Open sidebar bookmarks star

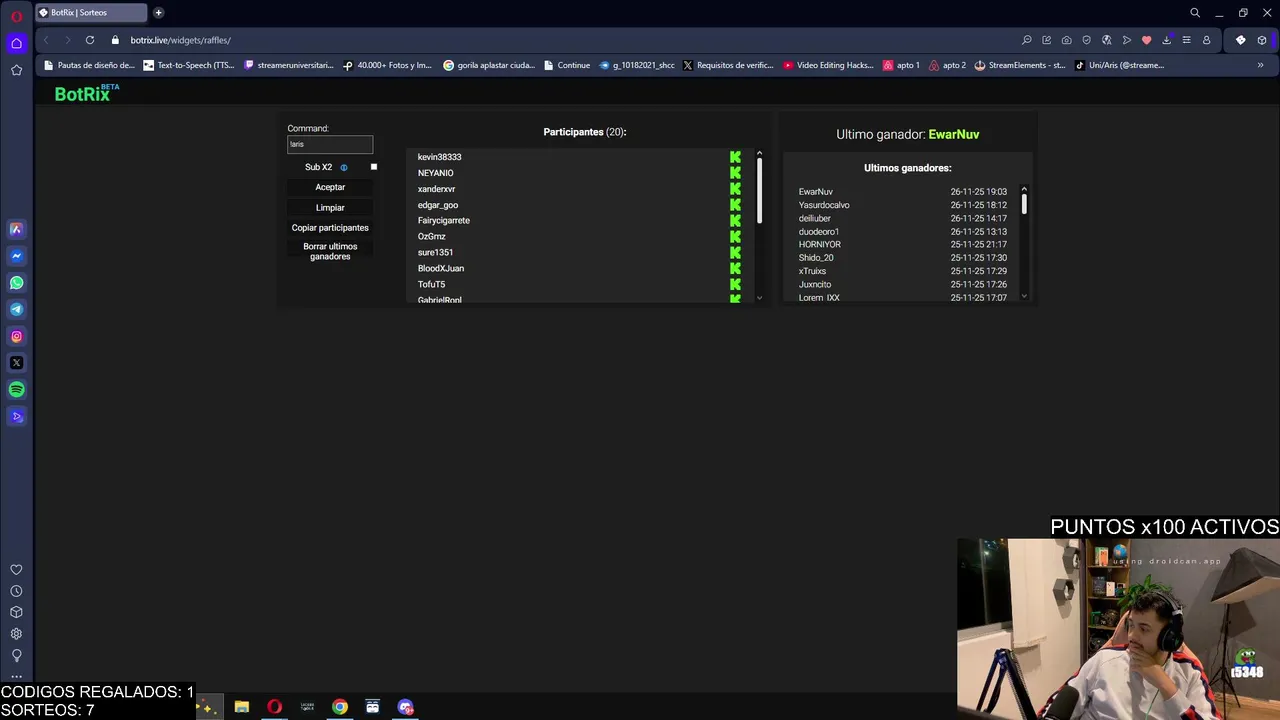click(x=16, y=70)
